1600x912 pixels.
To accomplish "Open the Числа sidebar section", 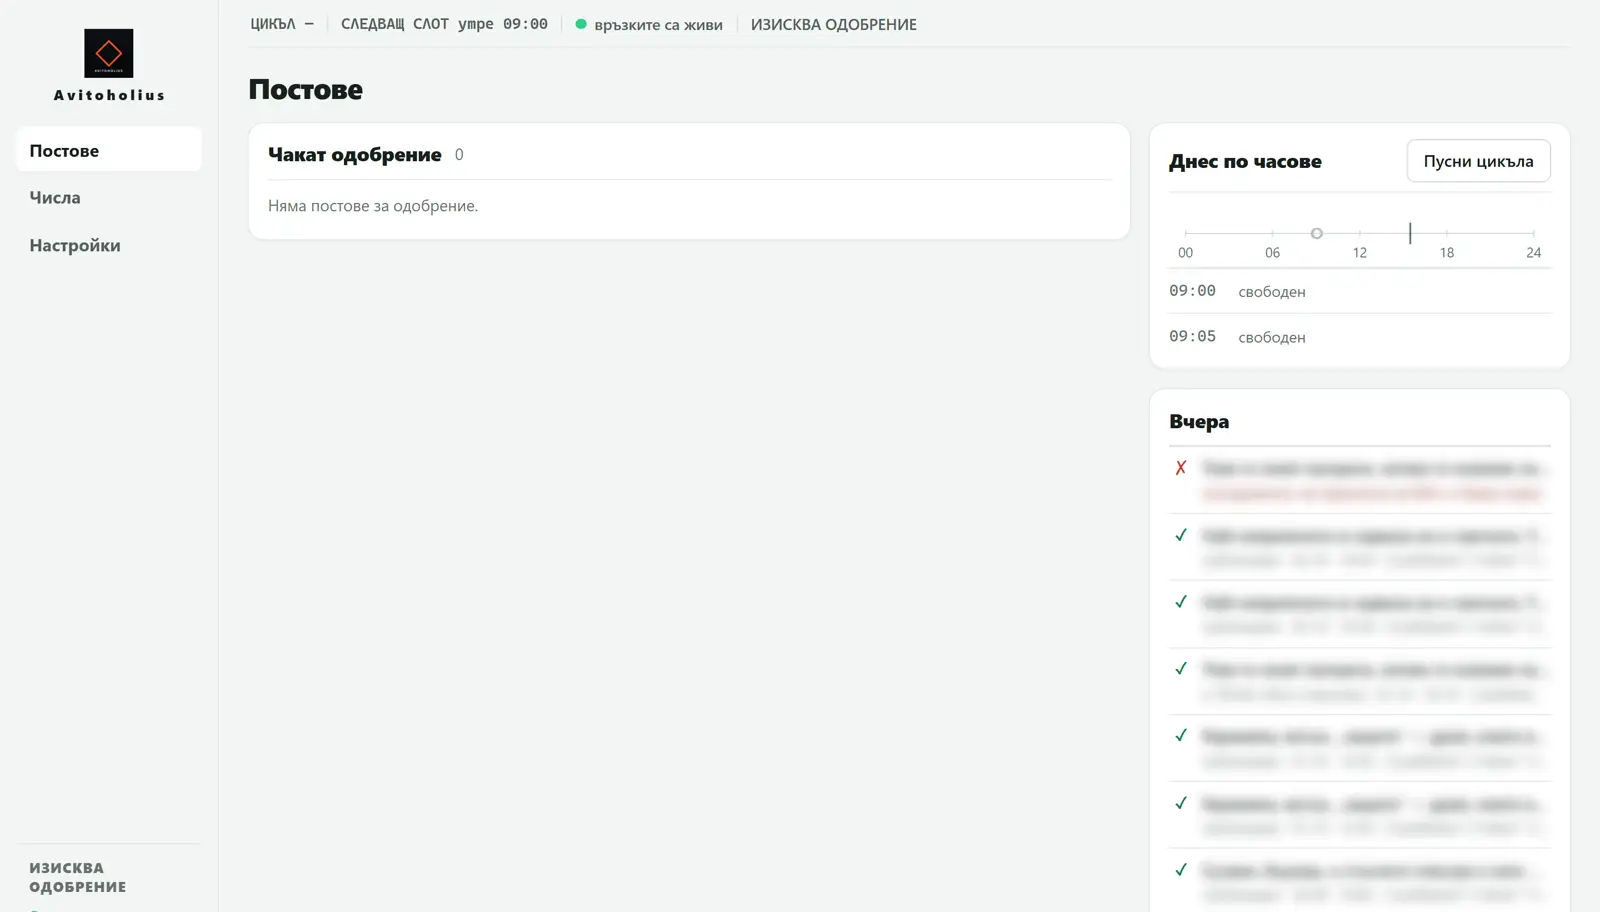I will click(x=109, y=197).
